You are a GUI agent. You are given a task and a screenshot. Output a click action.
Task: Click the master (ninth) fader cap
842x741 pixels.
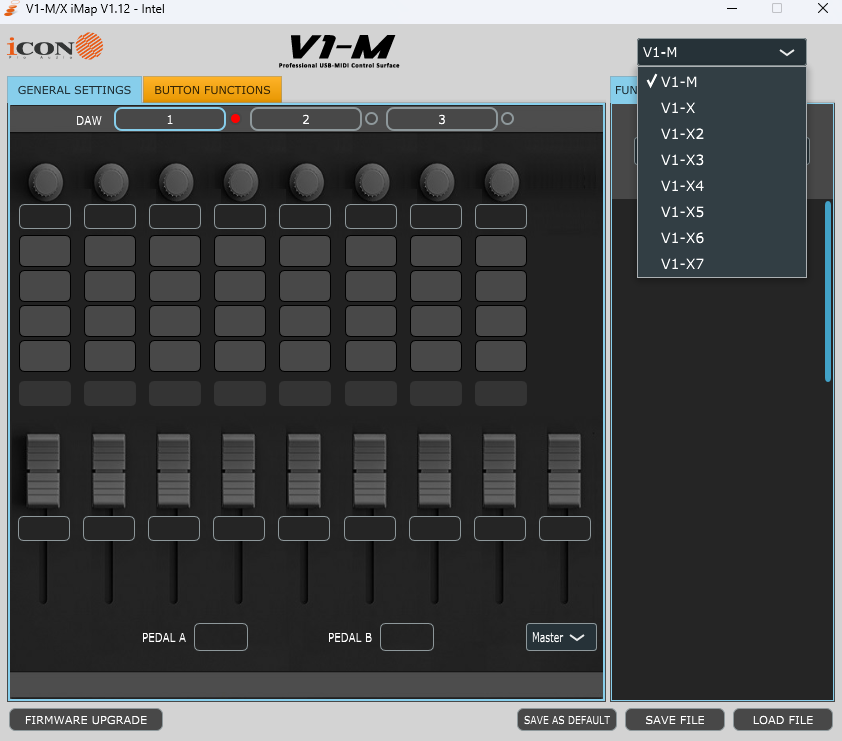[x=564, y=471]
